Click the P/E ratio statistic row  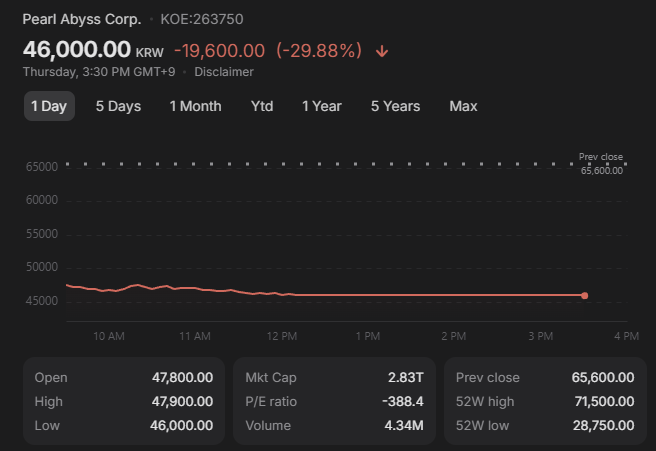334,401
